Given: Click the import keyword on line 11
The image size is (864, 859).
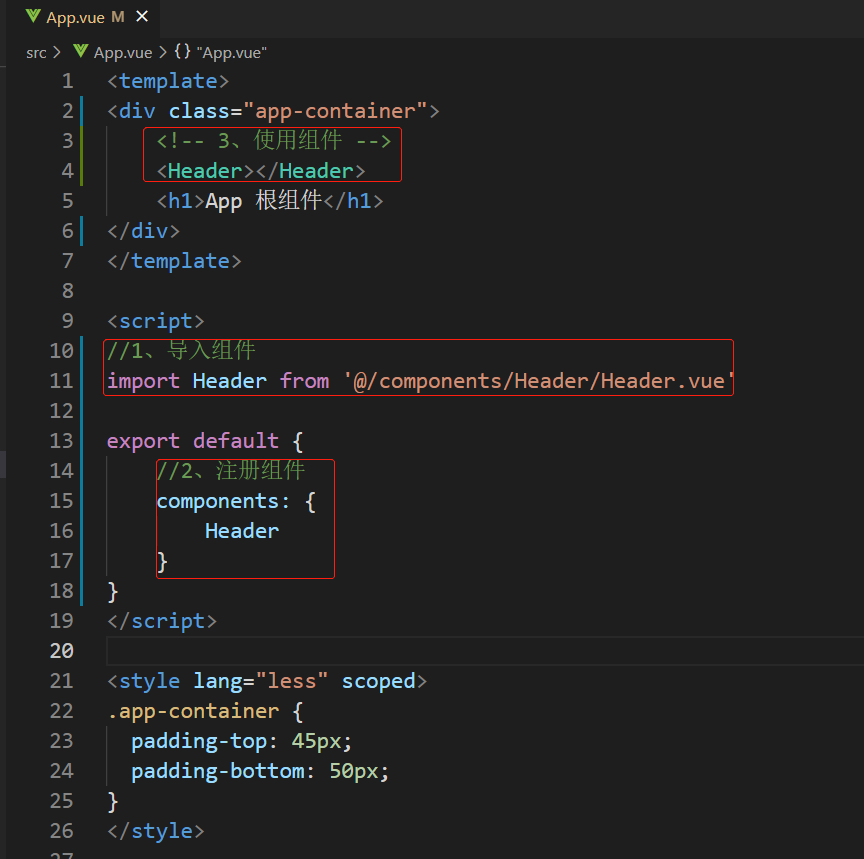Looking at the screenshot, I should pyautogui.click(x=143, y=381).
